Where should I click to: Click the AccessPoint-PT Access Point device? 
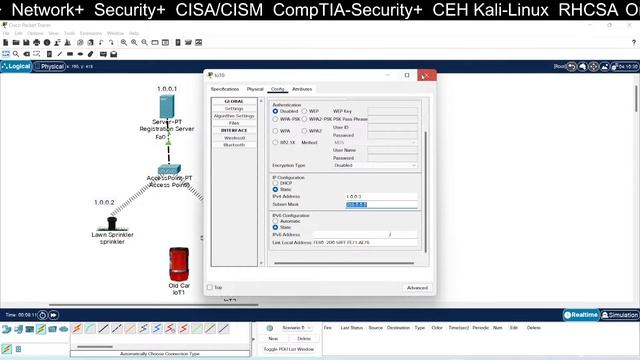[x=169, y=169]
